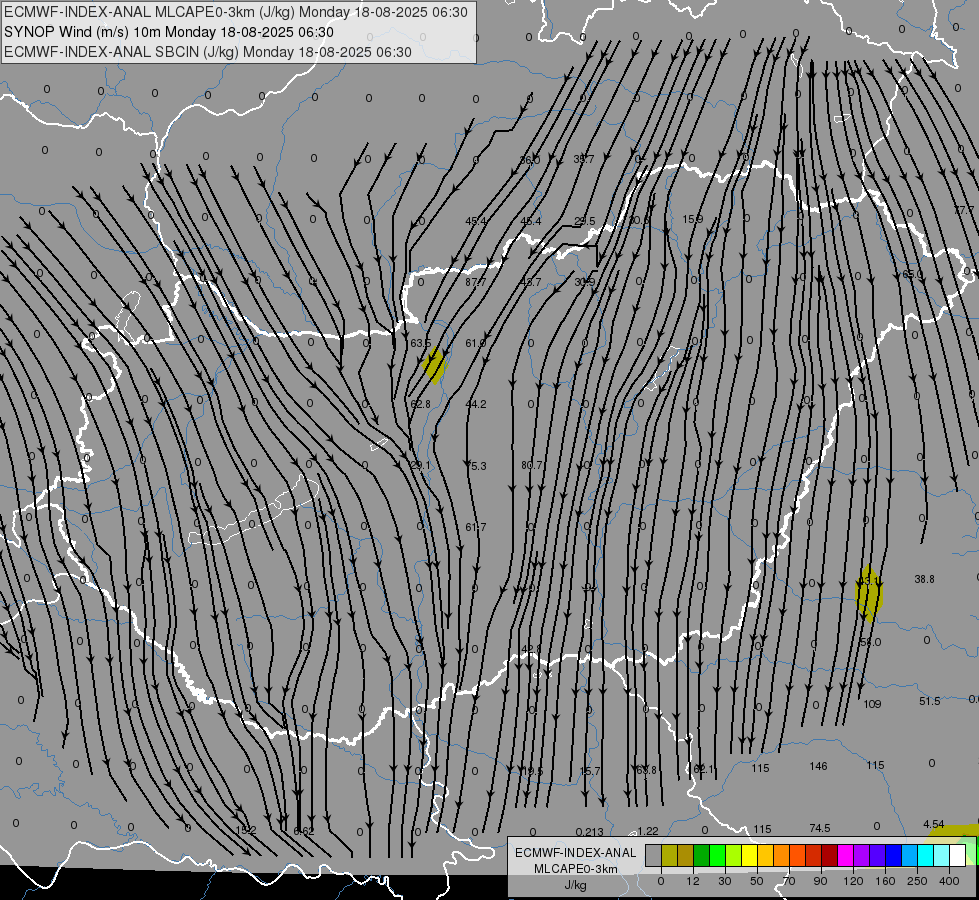Click the 80.7 grid value
This screenshot has width=979, height=900.
coord(531,465)
